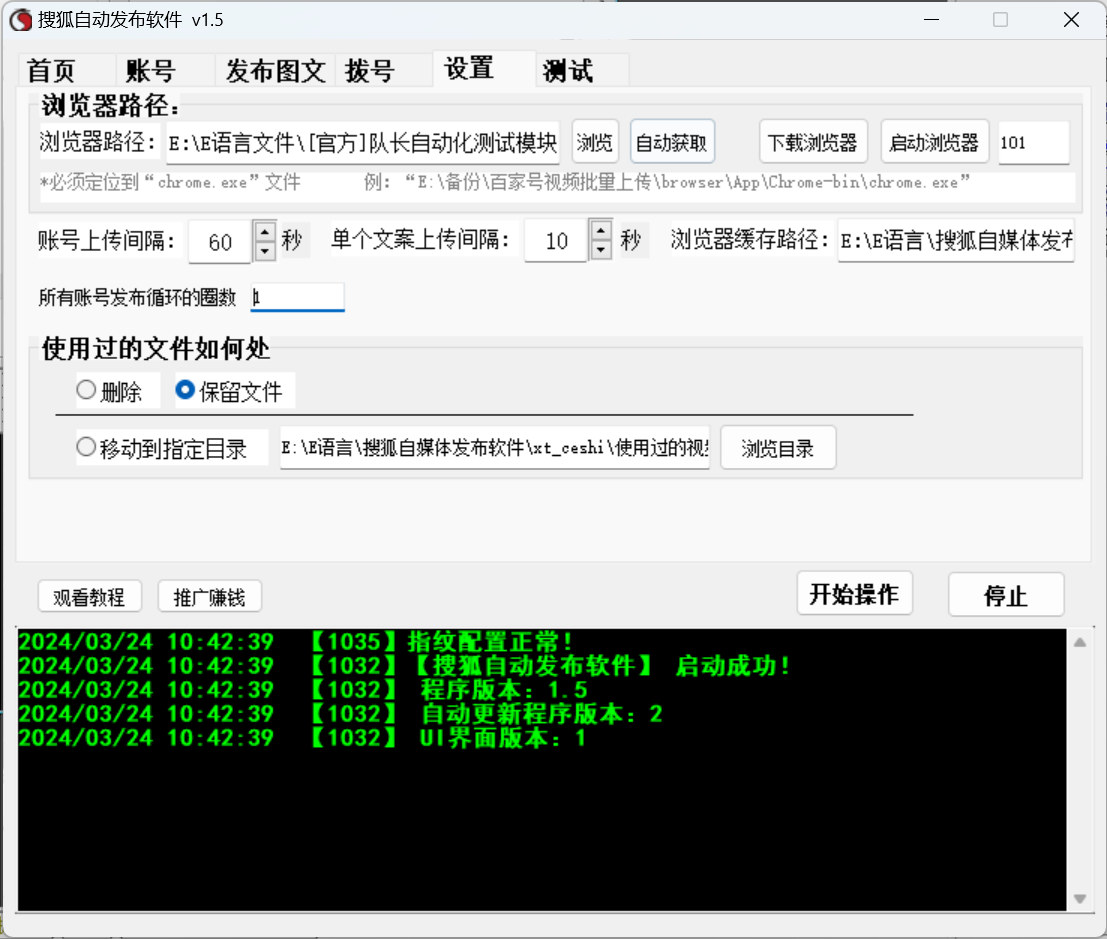Choose the 保留文件 radio option

(x=185, y=390)
